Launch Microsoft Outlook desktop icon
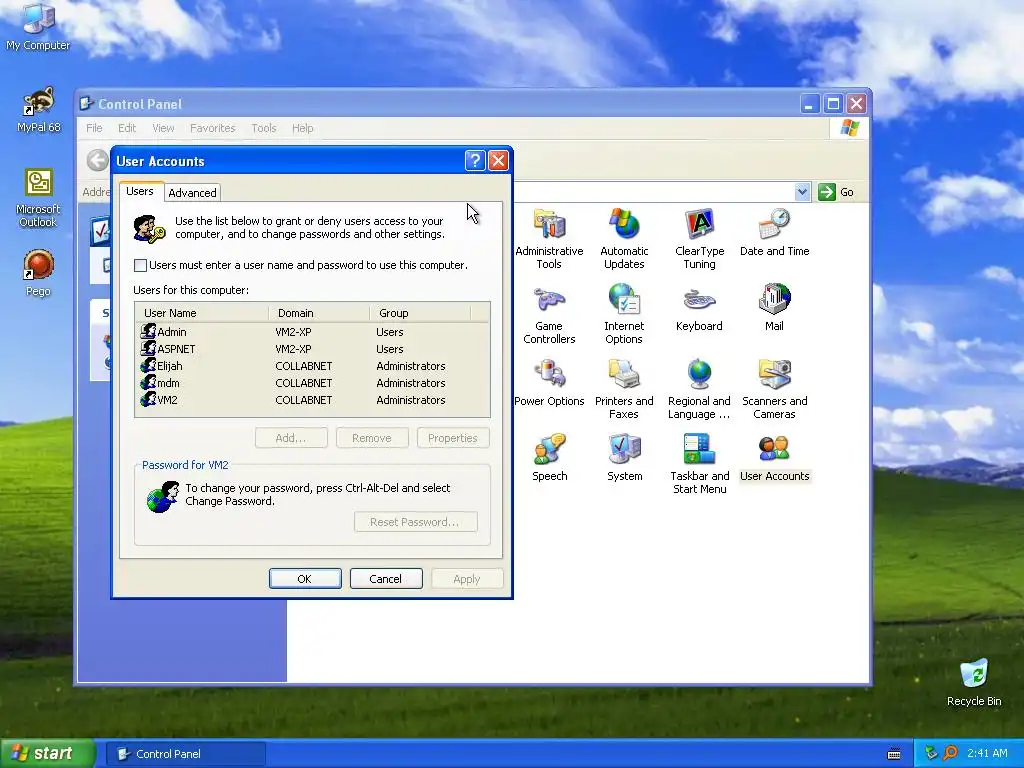This screenshot has width=1024, height=768. click(38, 199)
